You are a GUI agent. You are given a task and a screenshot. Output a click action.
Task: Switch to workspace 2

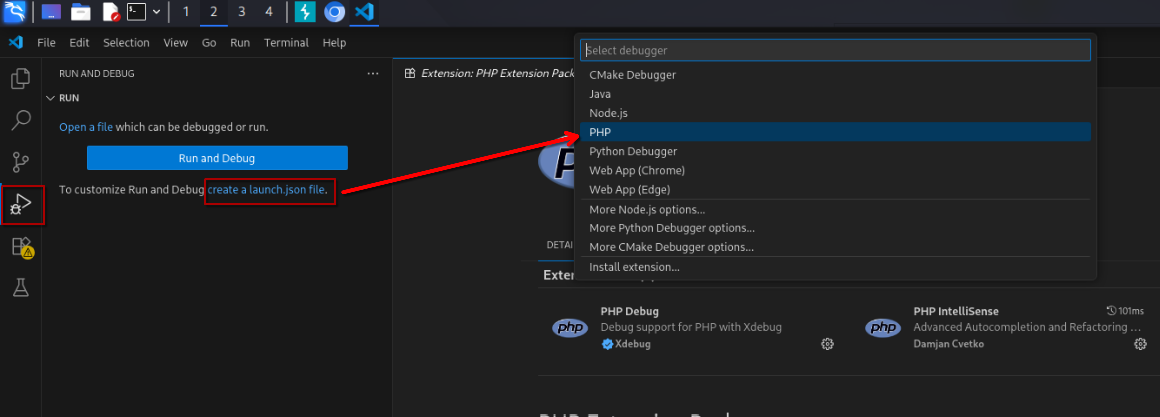(213, 12)
